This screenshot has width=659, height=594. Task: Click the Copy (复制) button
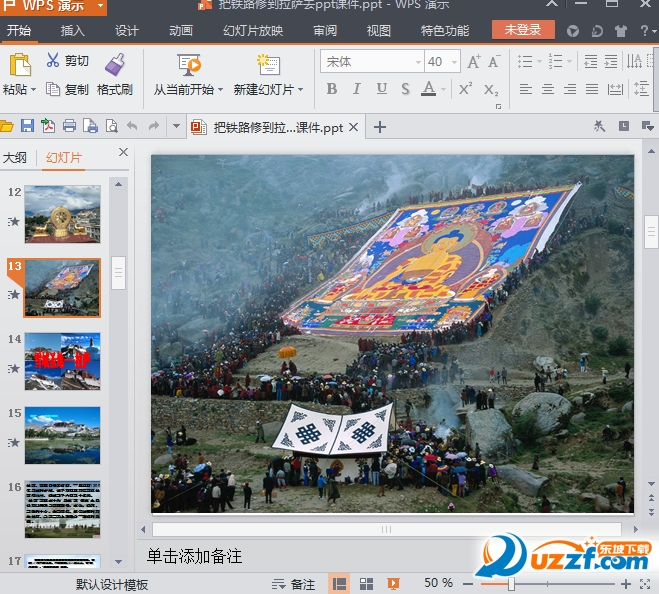[67, 89]
